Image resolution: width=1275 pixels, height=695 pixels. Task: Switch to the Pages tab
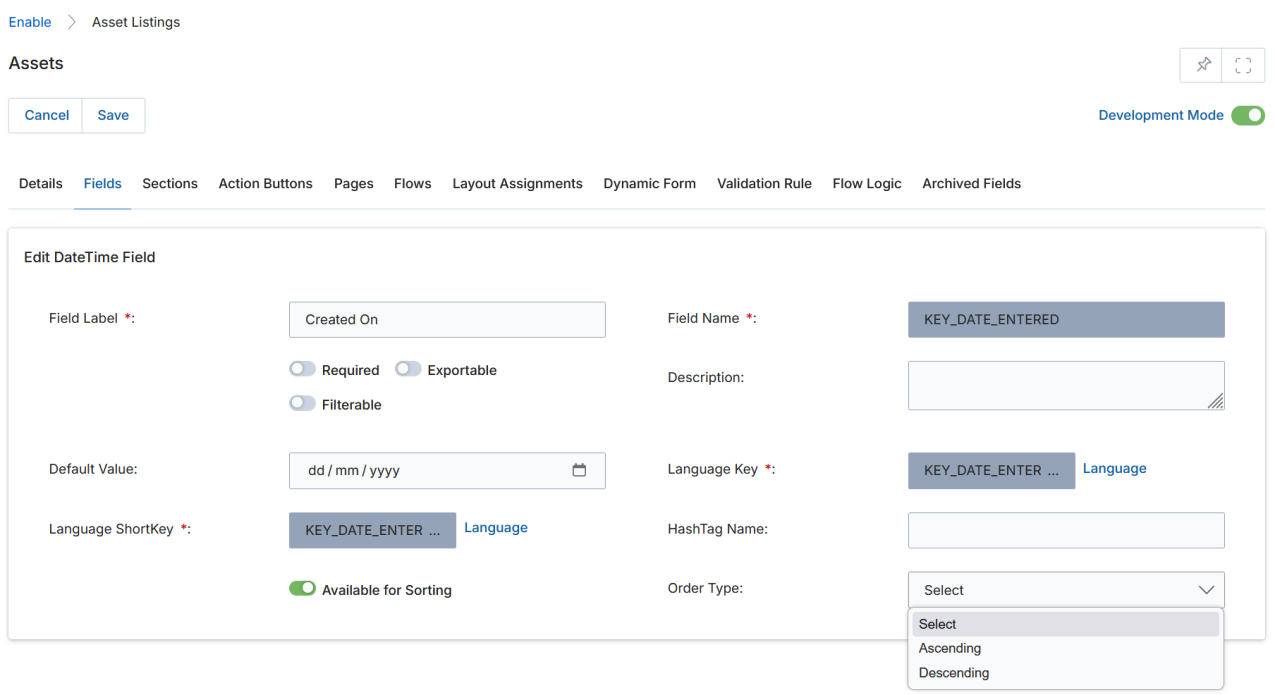(x=354, y=183)
